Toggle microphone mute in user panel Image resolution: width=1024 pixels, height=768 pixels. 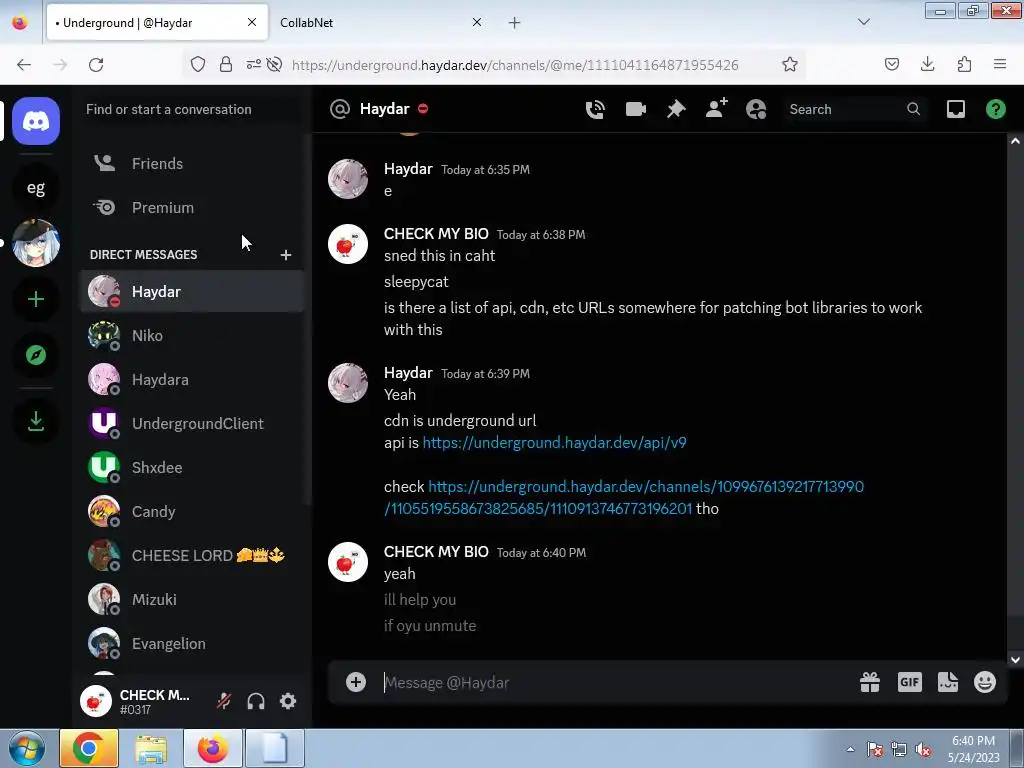224,701
